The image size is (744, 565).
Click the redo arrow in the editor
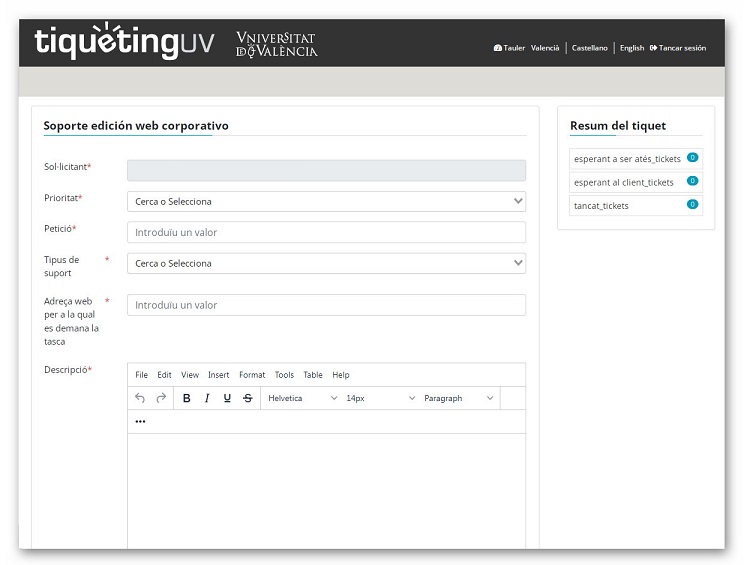point(161,398)
